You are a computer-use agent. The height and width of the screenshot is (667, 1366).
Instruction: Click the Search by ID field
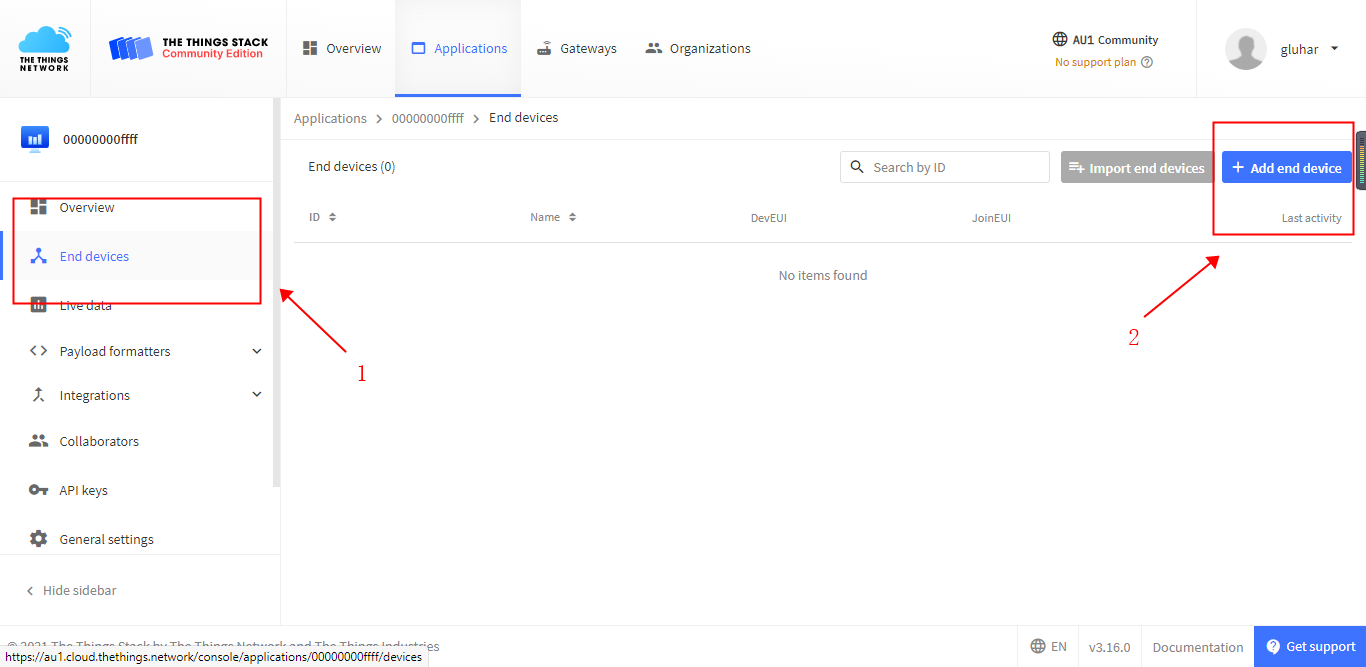pyautogui.click(x=955, y=167)
